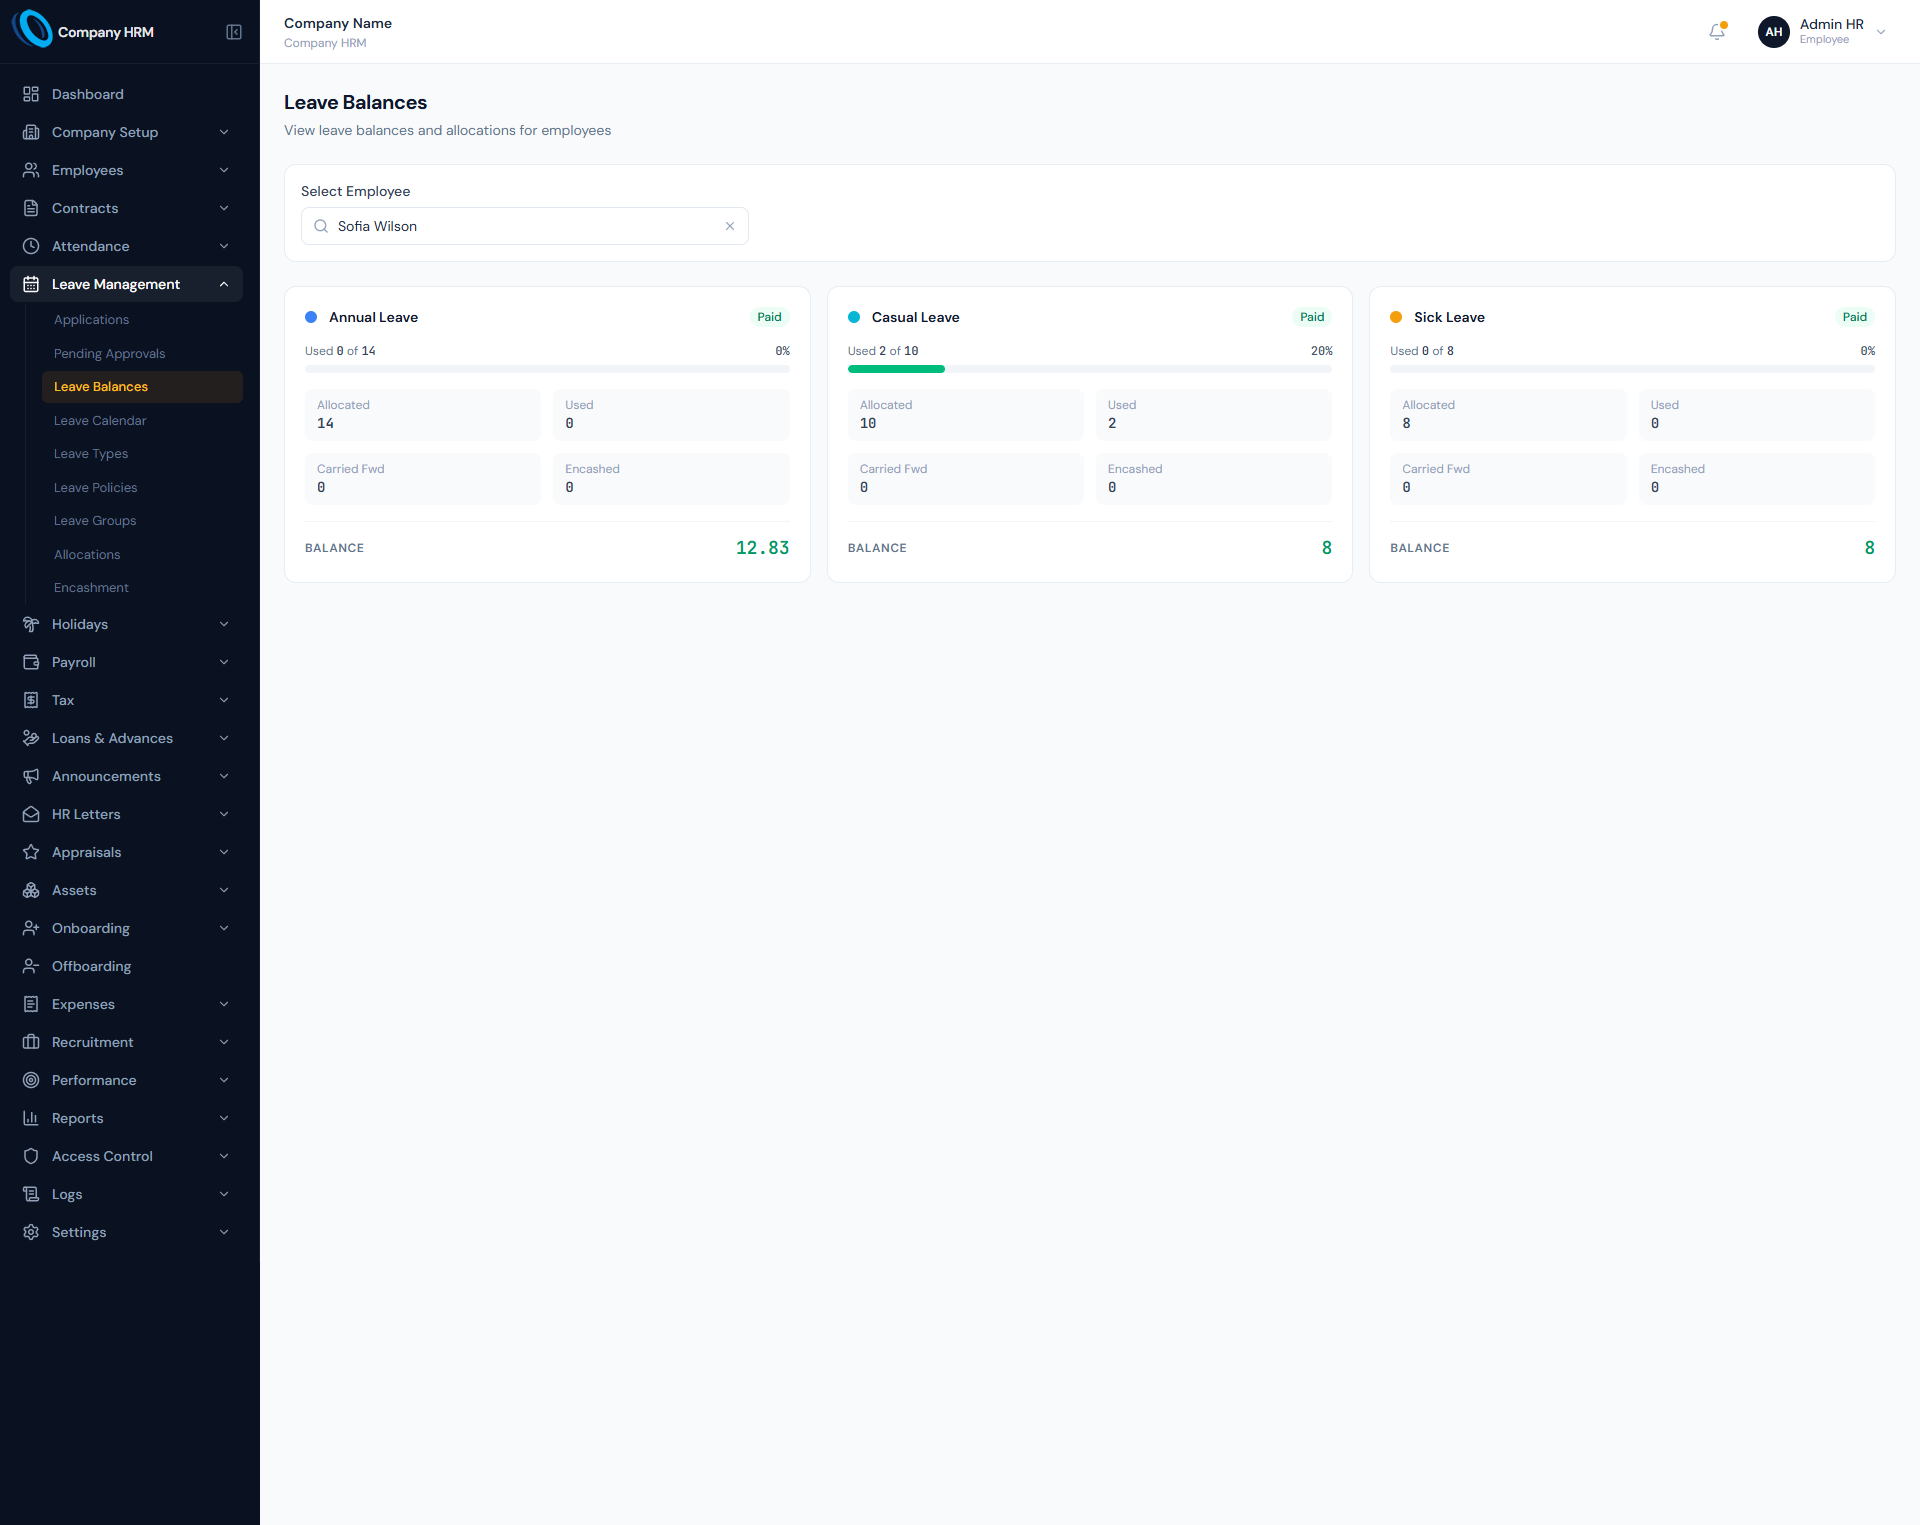The image size is (1920, 1525).
Task: Click the Announcements megaphone icon
Action: (31, 776)
